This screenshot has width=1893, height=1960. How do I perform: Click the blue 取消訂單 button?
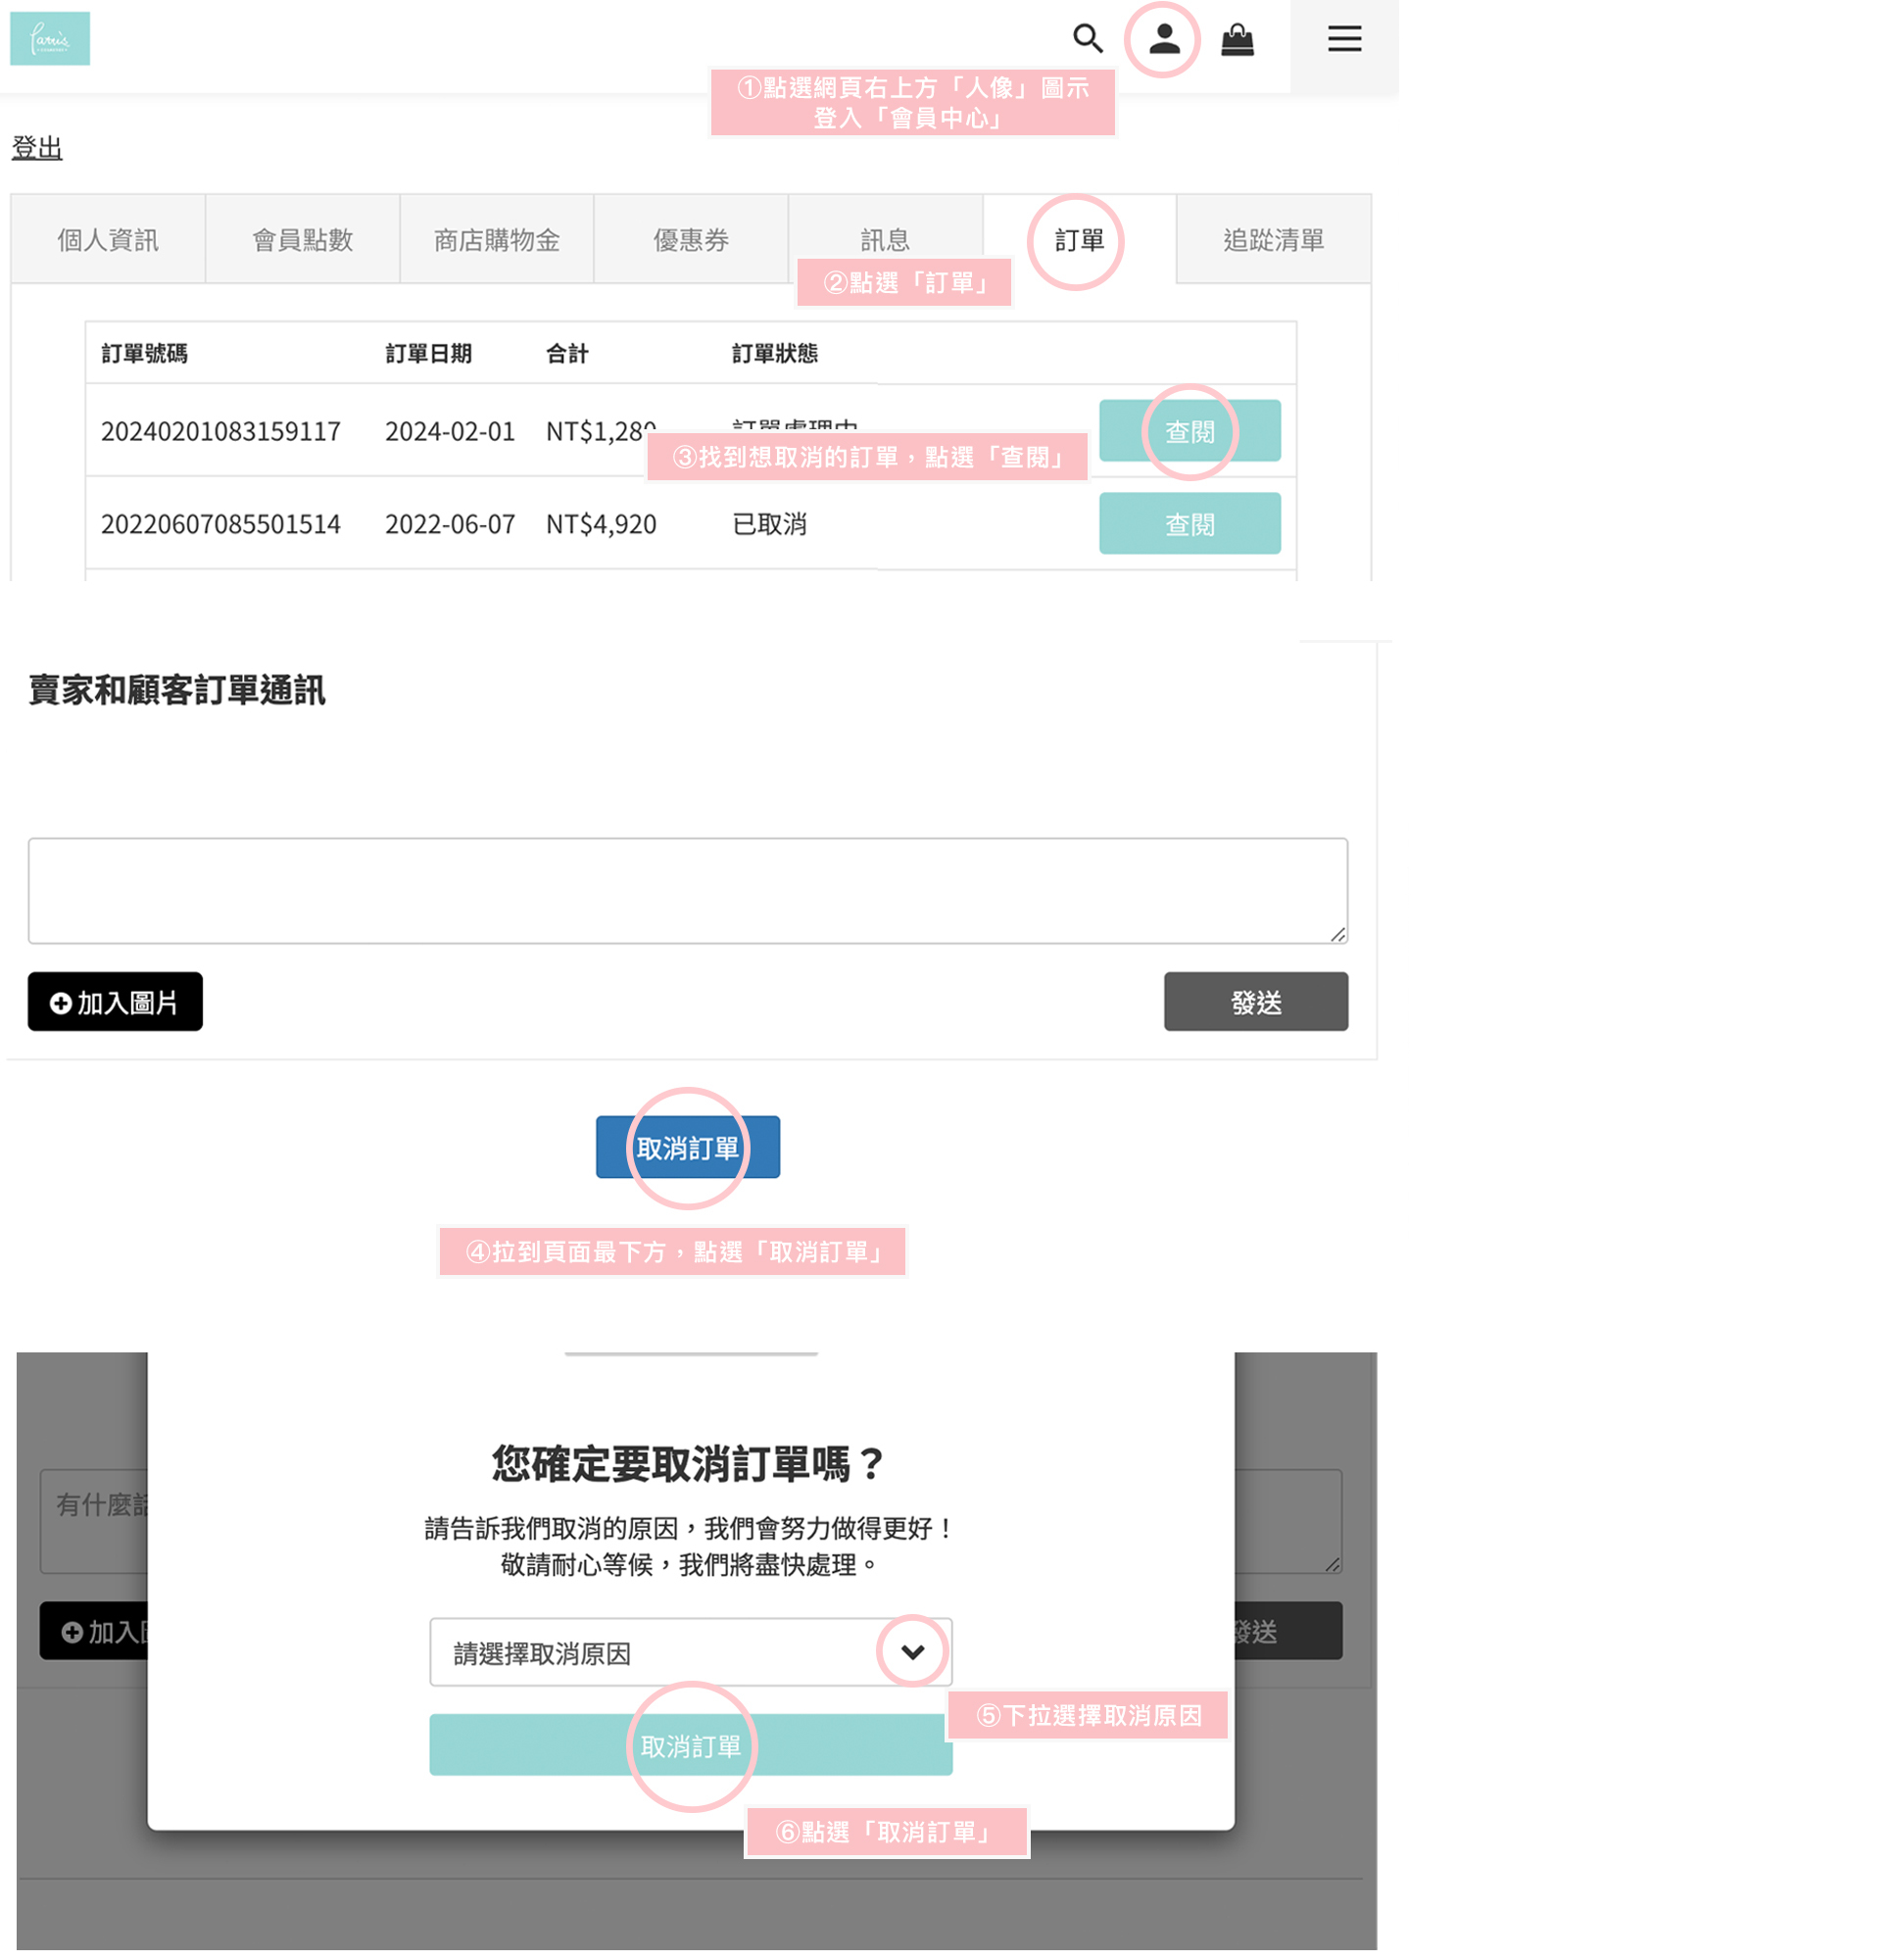tap(687, 1147)
